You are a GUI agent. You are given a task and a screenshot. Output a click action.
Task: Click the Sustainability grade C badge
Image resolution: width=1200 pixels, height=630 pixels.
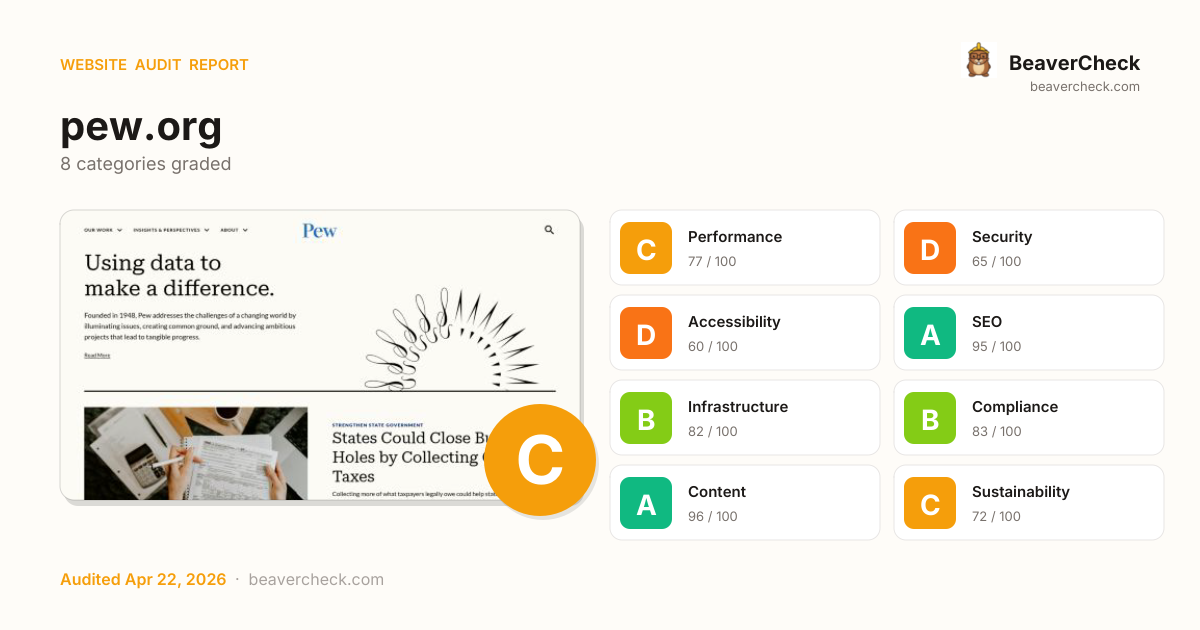tap(930, 503)
